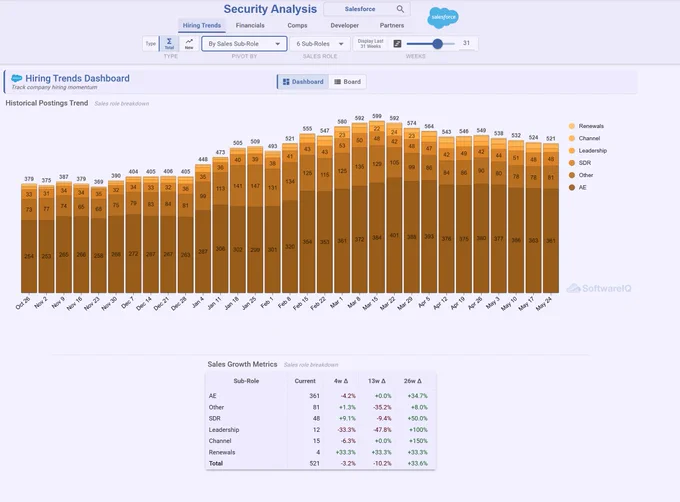
Task: Click the Oct 26 bar in the chart
Action: click(29, 238)
